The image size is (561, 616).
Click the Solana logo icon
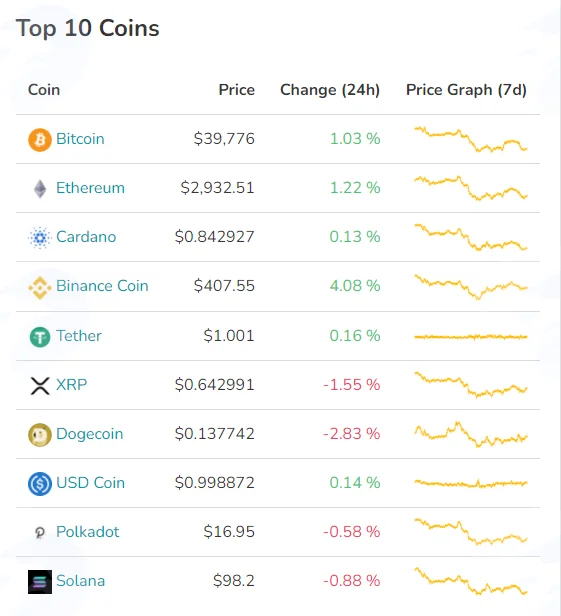tap(40, 581)
